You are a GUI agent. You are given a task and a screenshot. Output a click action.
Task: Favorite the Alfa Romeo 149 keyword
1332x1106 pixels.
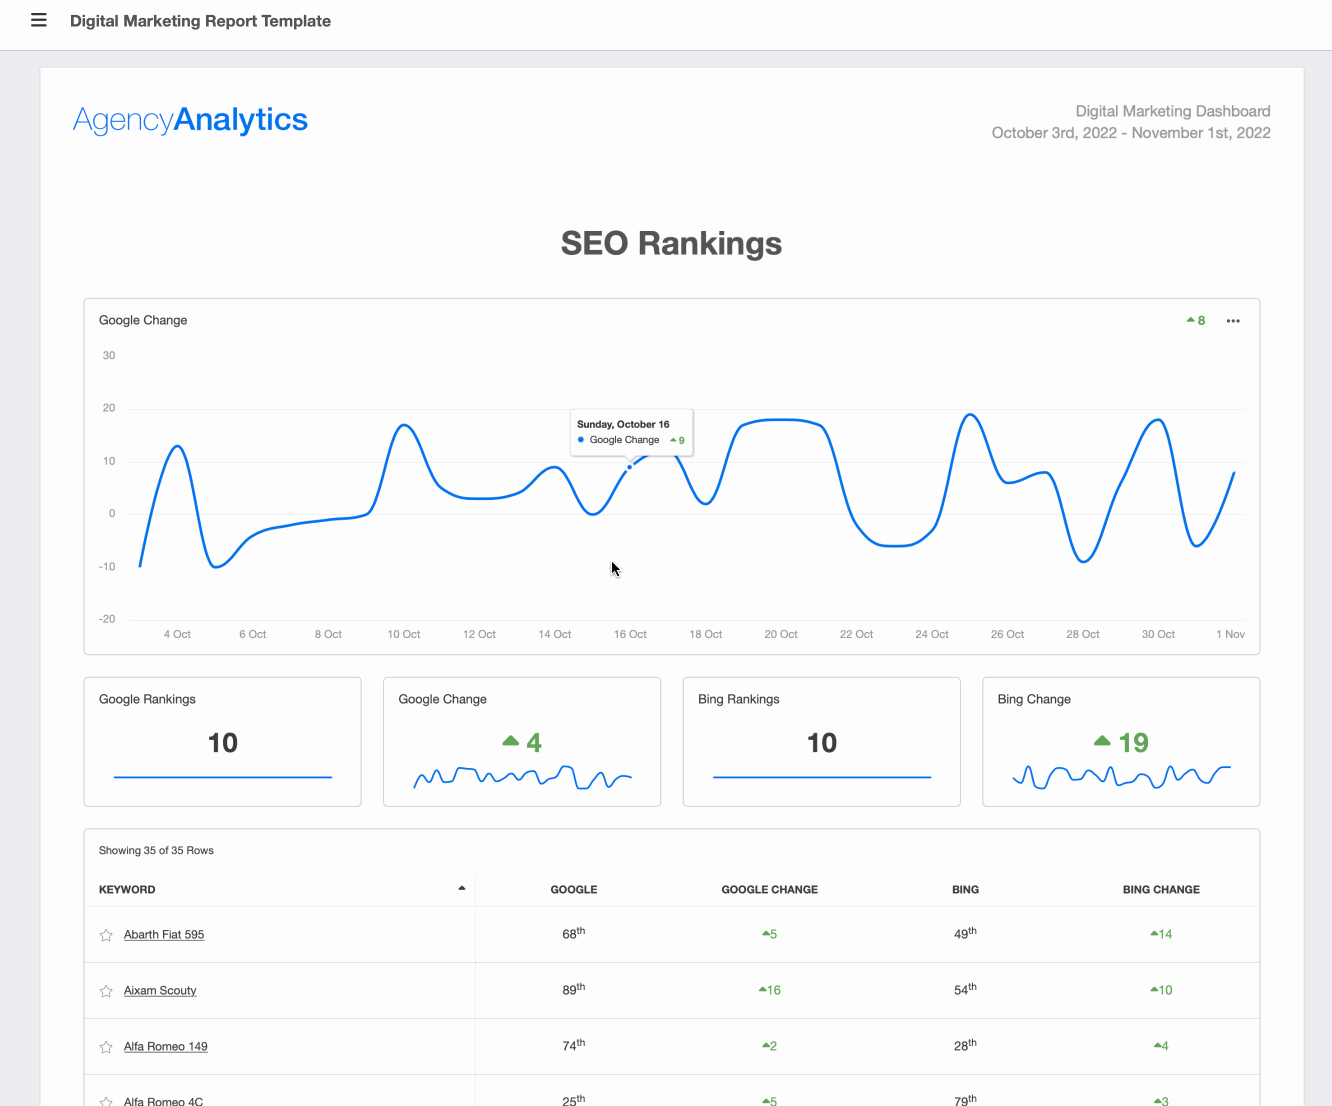coord(106,1047)
